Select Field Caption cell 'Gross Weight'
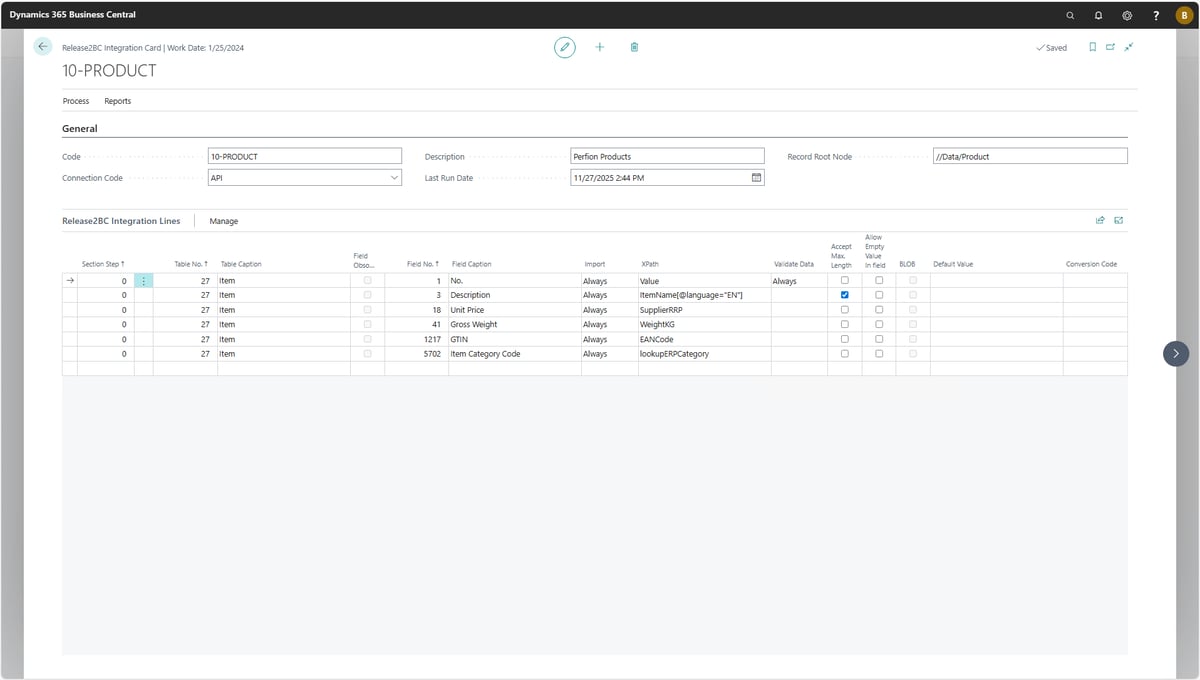 [514, 324]
